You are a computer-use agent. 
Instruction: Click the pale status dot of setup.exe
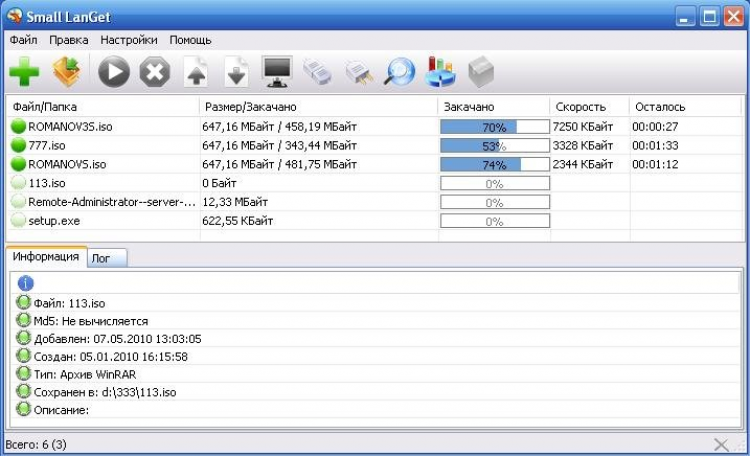click(18, 221)
